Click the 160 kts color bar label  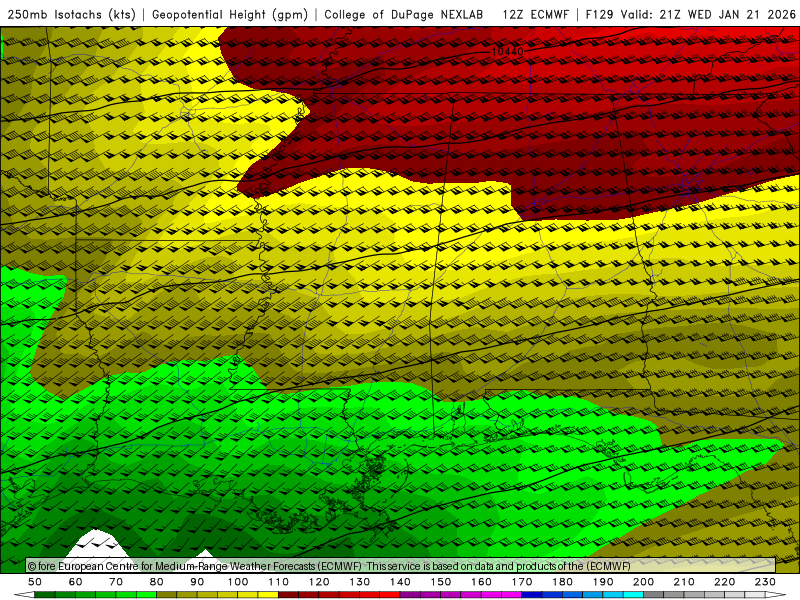481,582
